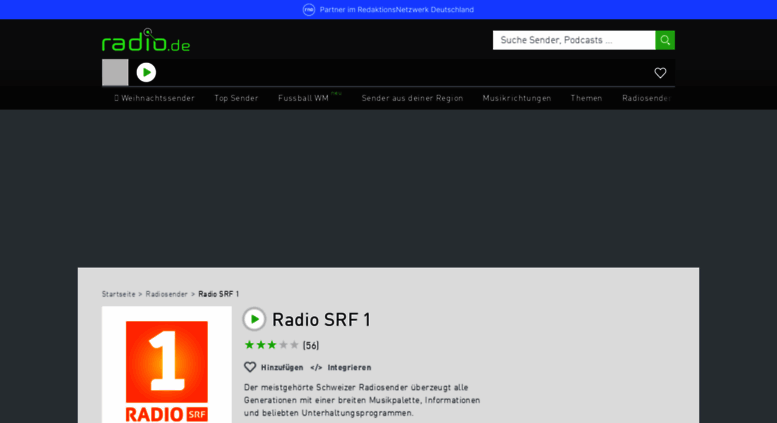Open the Radiosender menu item in the navigation
Viewport: 777px width, 423px height.
[647, 98]
